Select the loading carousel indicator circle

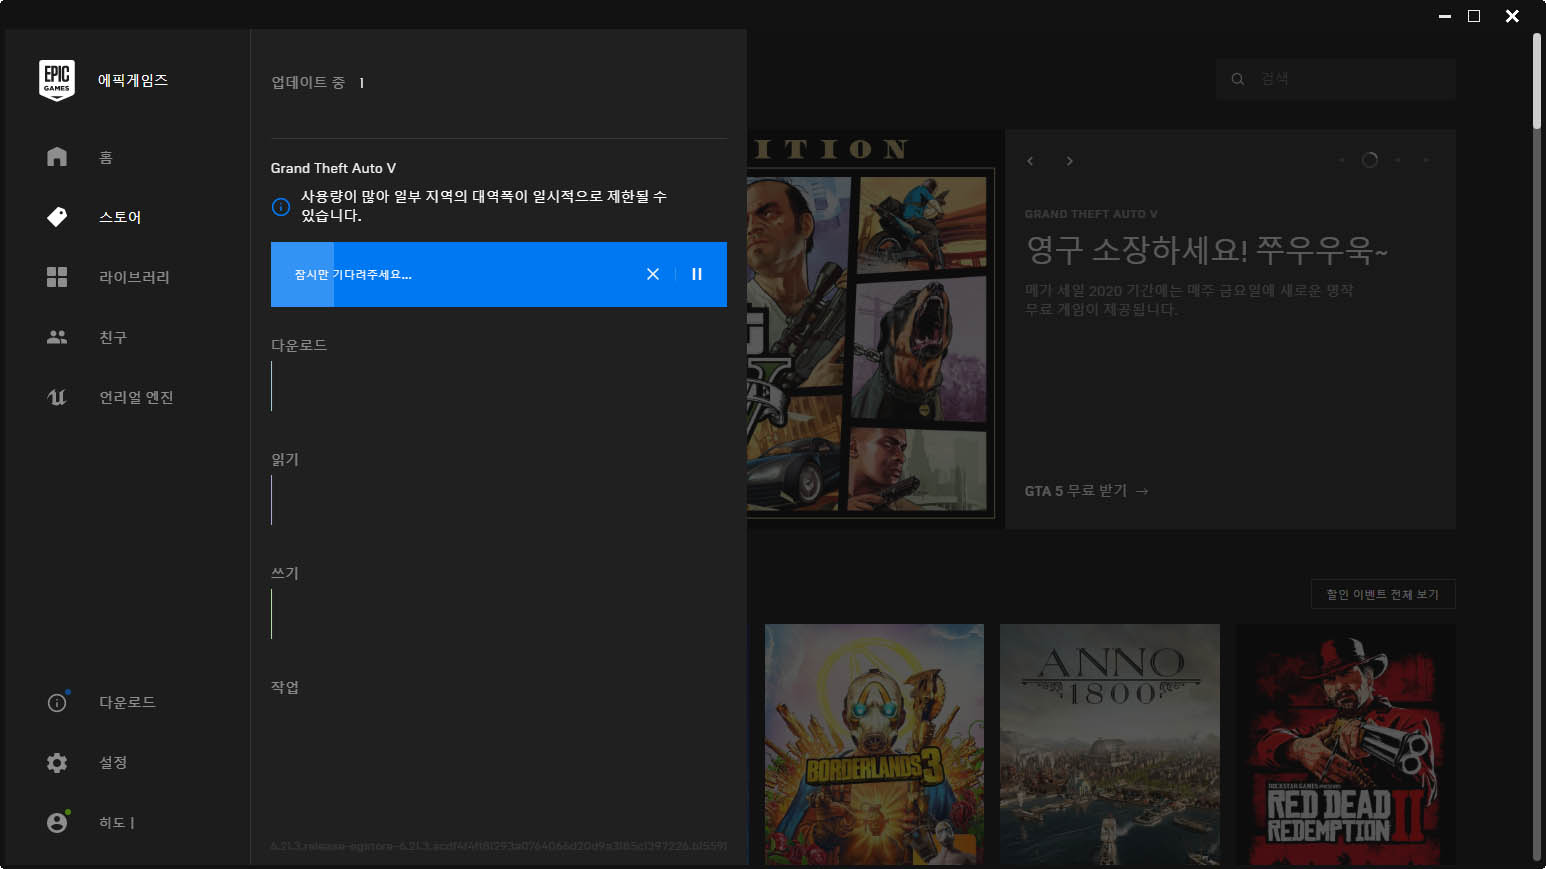[1370, 160]
